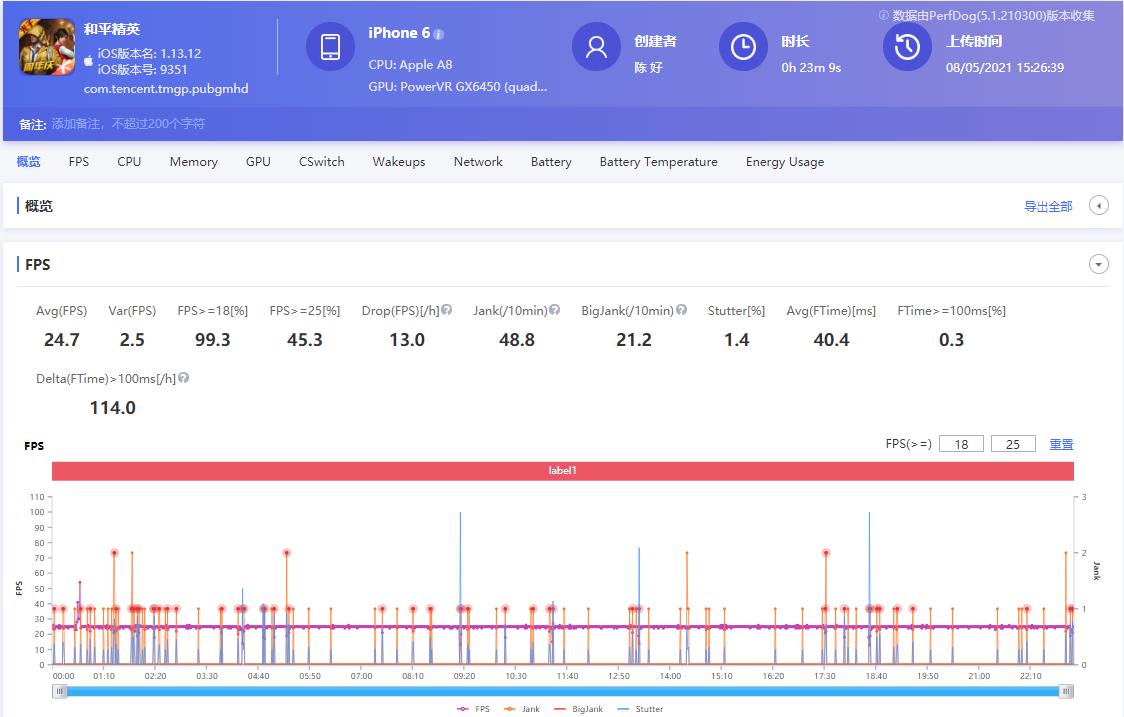Click help icon beside Delta(FTime)>100ms[/h]
Screen dimensions: 1124x717
[x=183, y=378]
